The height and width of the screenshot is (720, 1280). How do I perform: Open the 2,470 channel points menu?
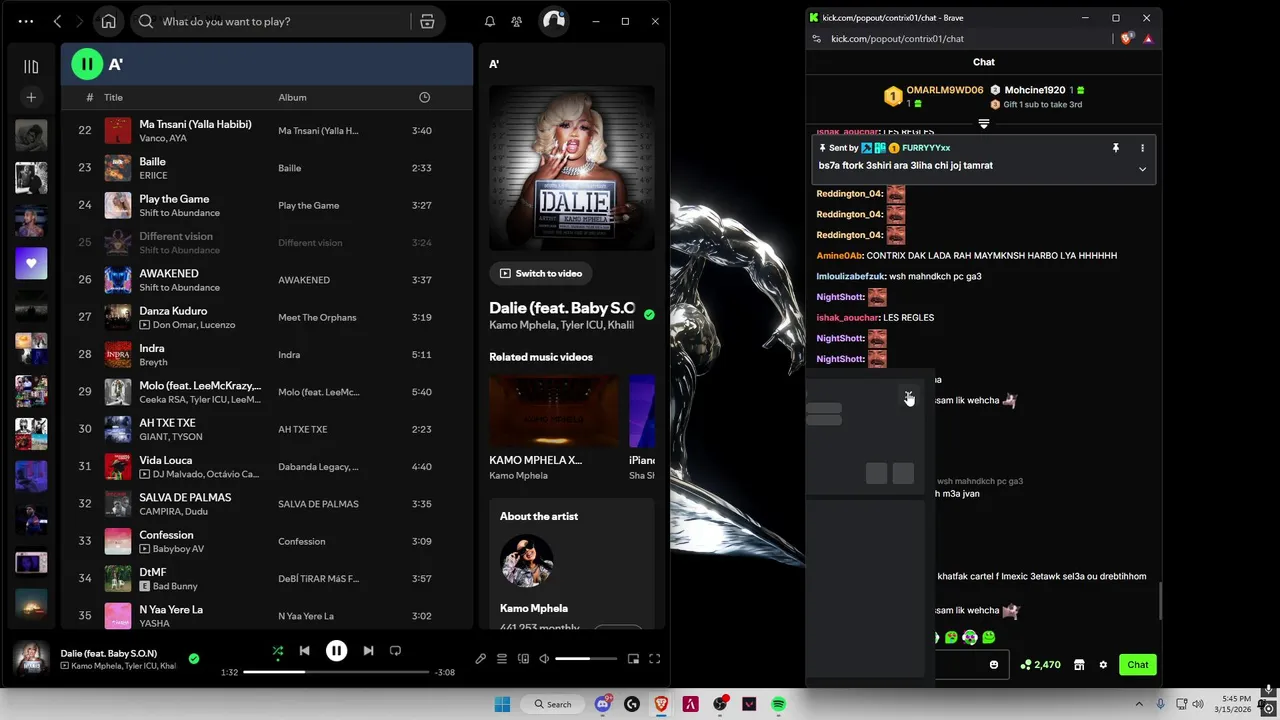point(1040,665)
